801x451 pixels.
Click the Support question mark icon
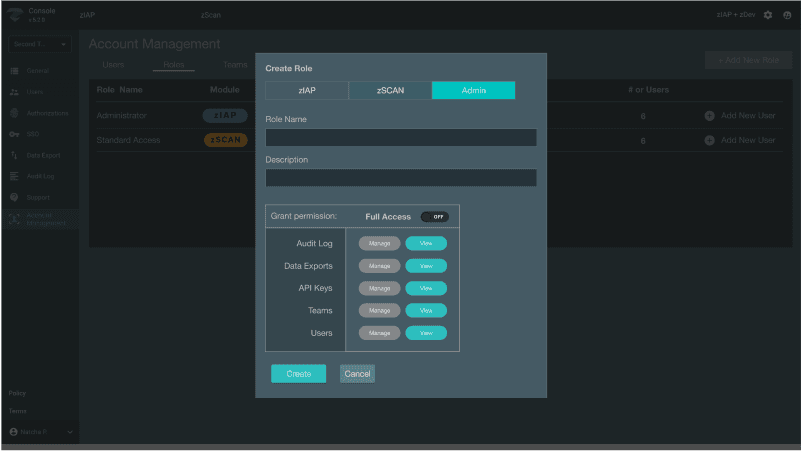14,197
